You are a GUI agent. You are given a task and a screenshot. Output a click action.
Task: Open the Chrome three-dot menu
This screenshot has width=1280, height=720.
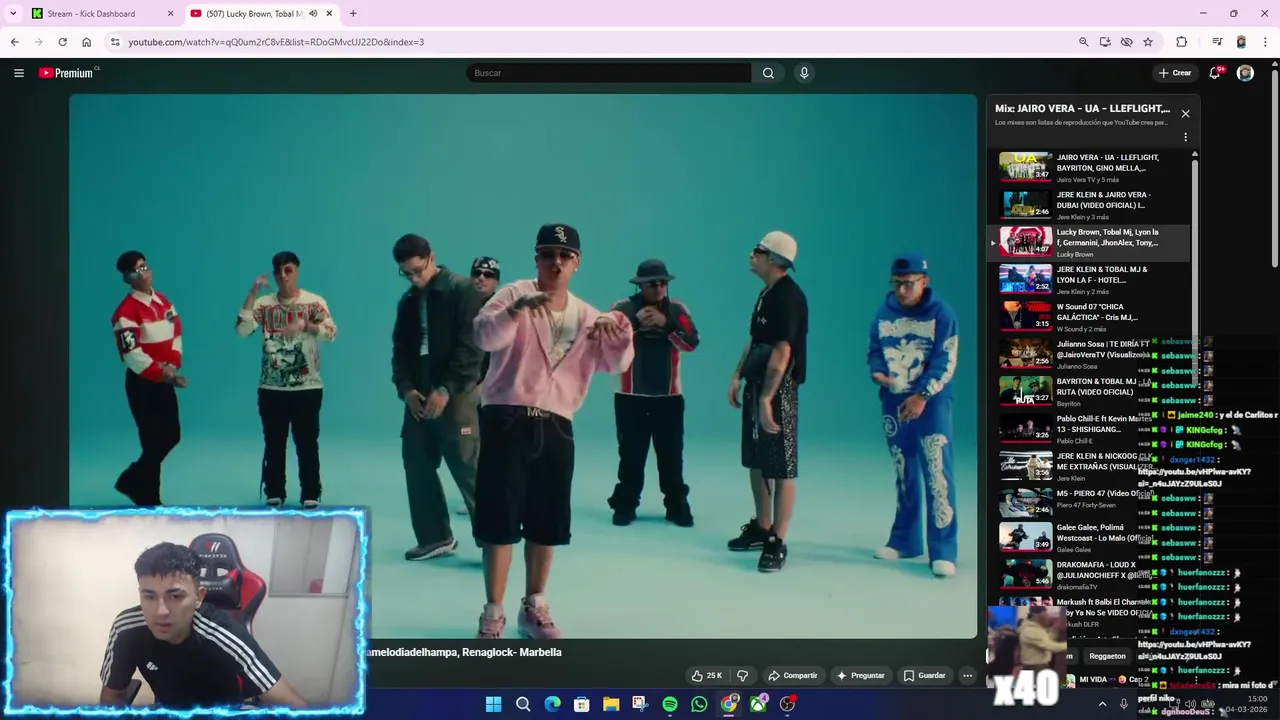pyautogui.click(x=1266, y=42)
